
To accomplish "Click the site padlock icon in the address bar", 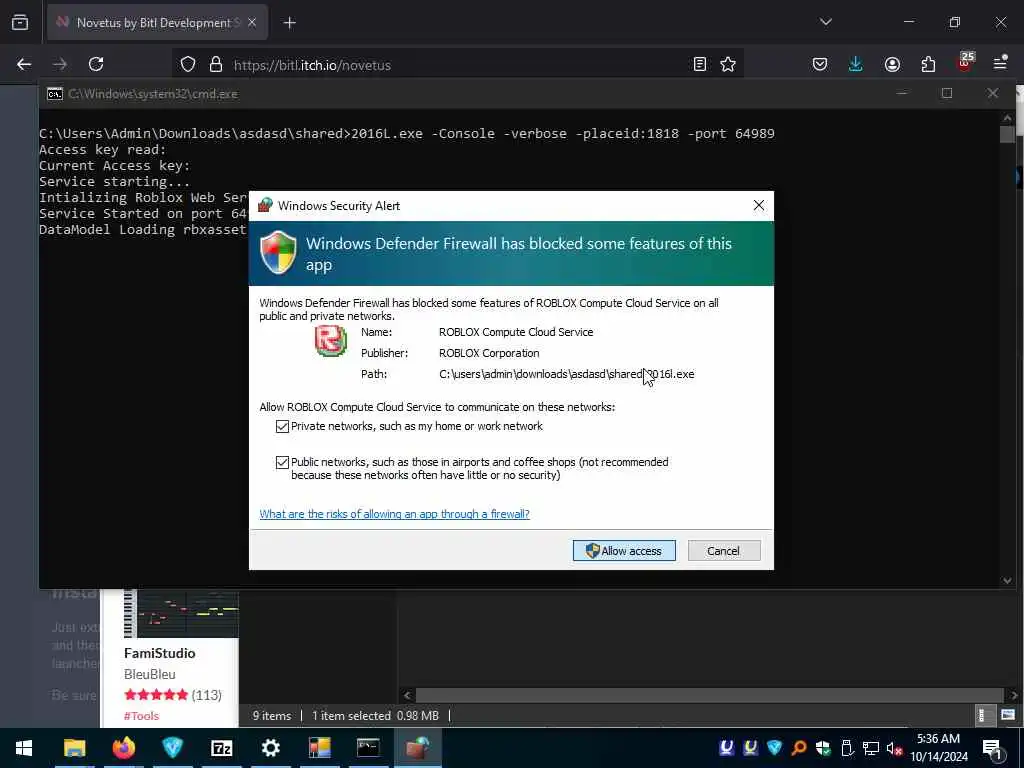I will 216,64.
